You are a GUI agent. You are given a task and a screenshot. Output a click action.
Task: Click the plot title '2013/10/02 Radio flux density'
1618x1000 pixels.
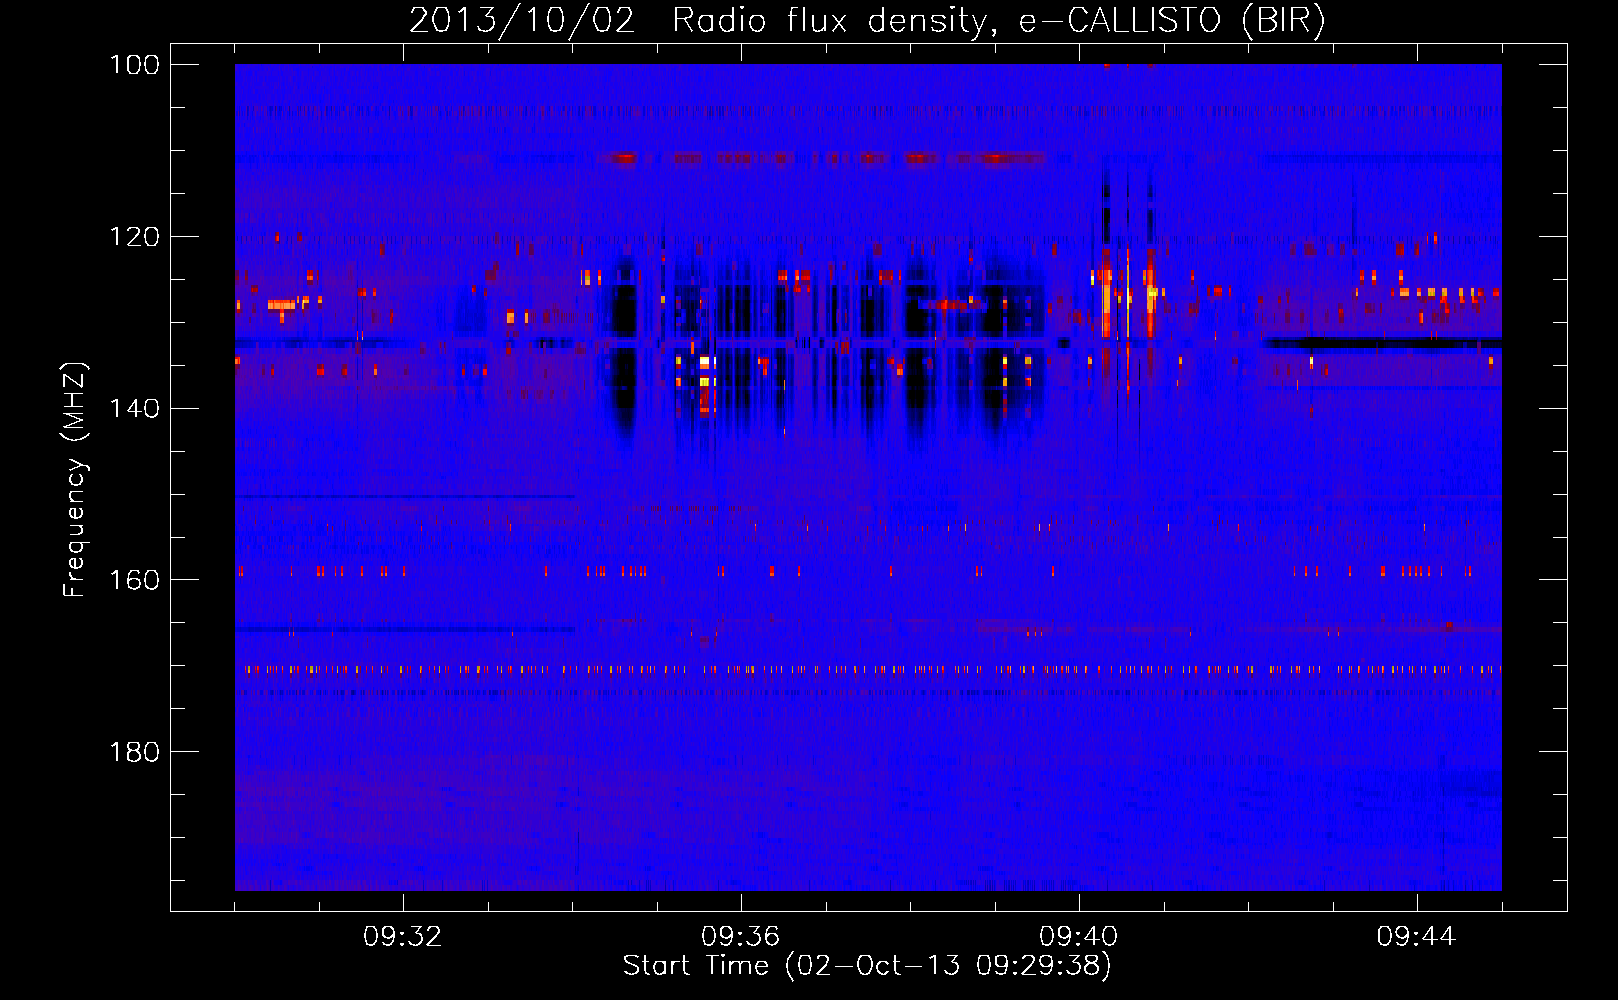pyautogui.click(x=867, y=21)
